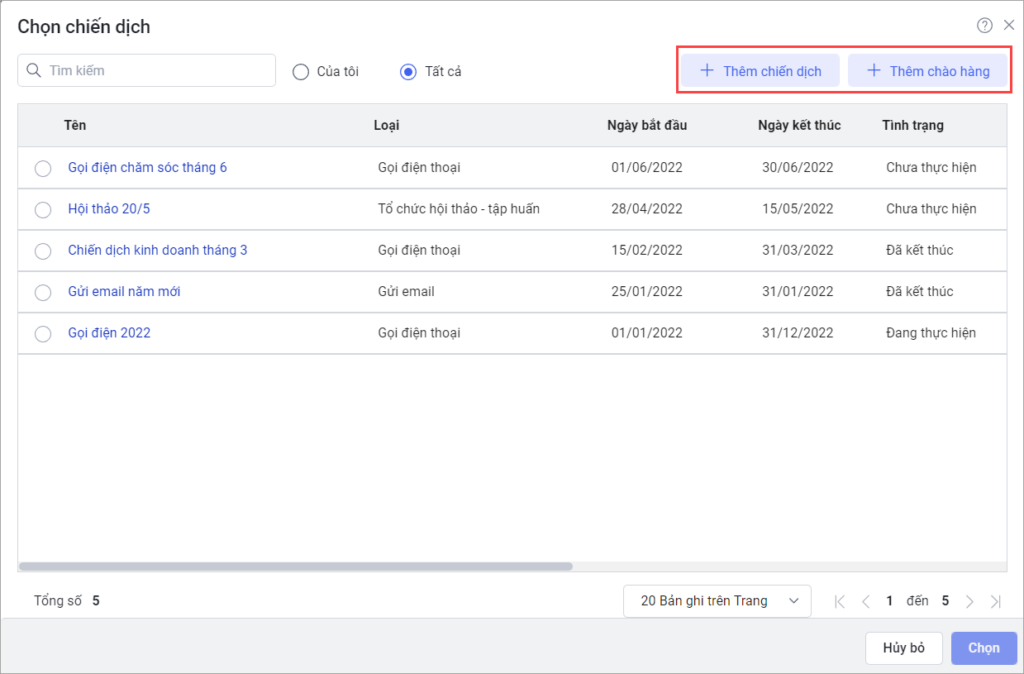
Task: Click the 30/06/2022 end date cell
Action: (797, 167)
